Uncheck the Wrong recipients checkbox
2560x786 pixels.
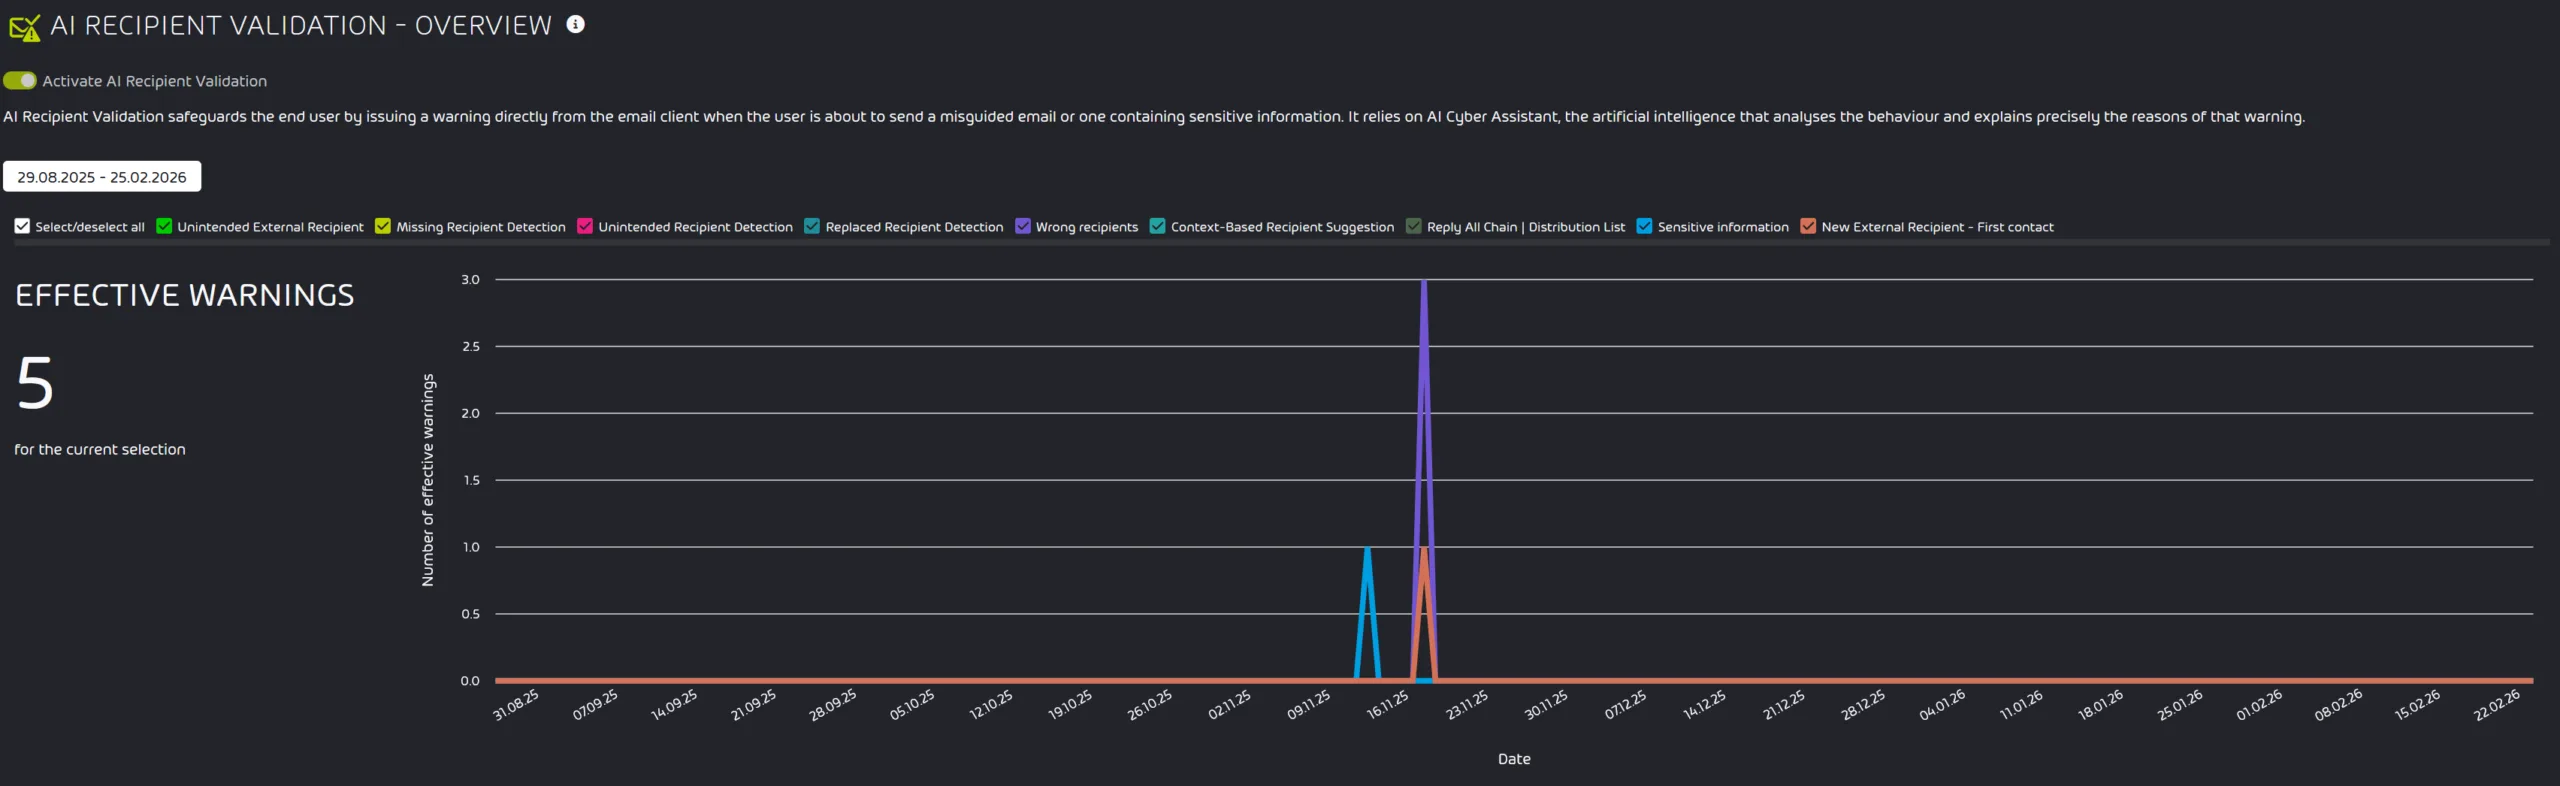coord(1022,227)
